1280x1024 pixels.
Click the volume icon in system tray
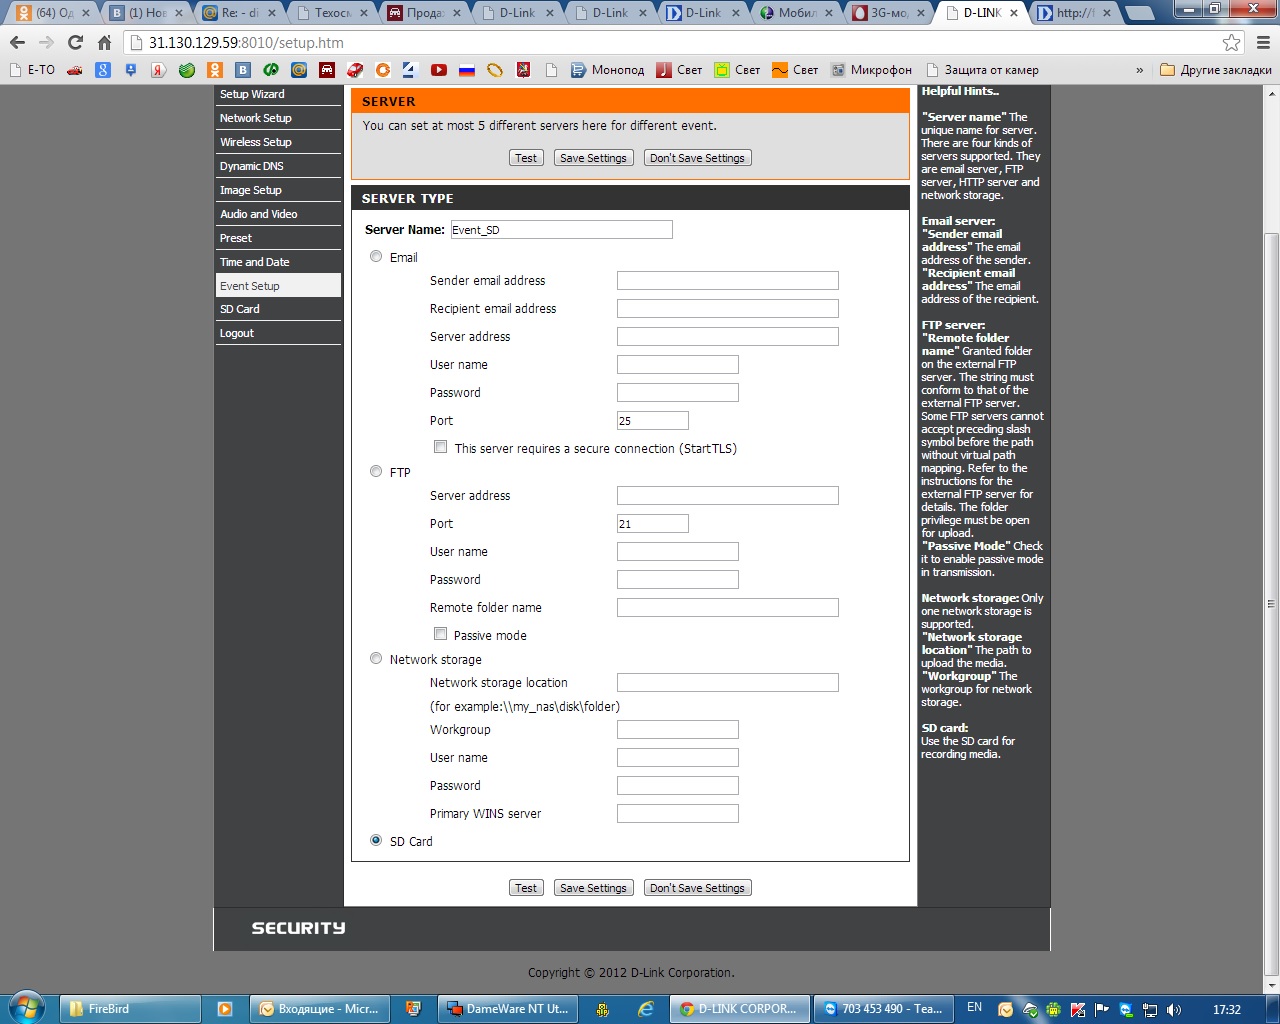point(1173,1009)
